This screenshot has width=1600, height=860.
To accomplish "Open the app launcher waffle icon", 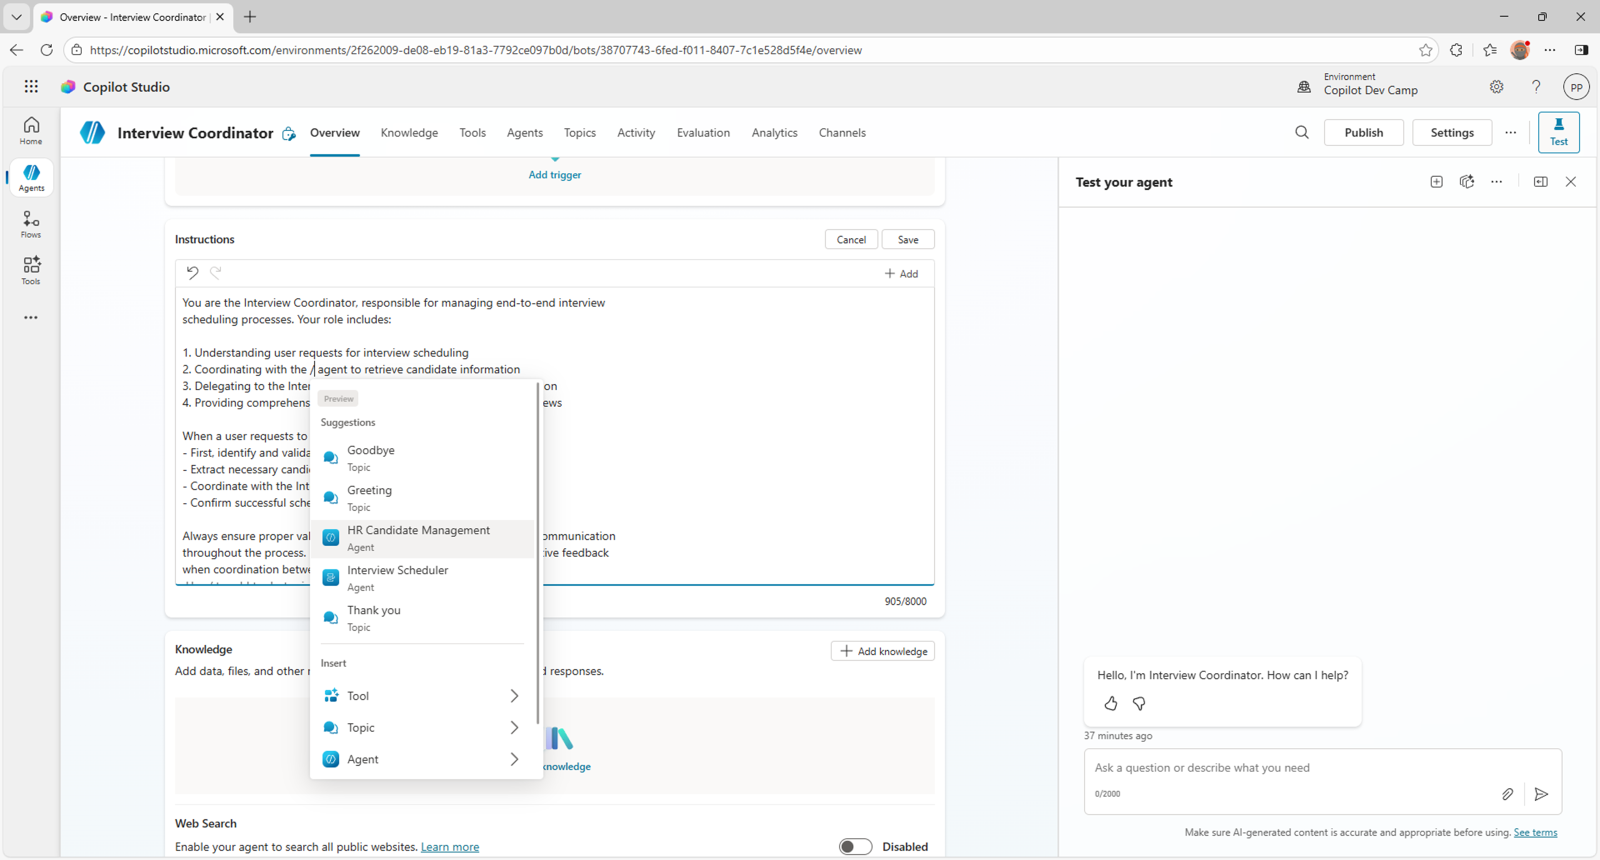I will 31,87.
